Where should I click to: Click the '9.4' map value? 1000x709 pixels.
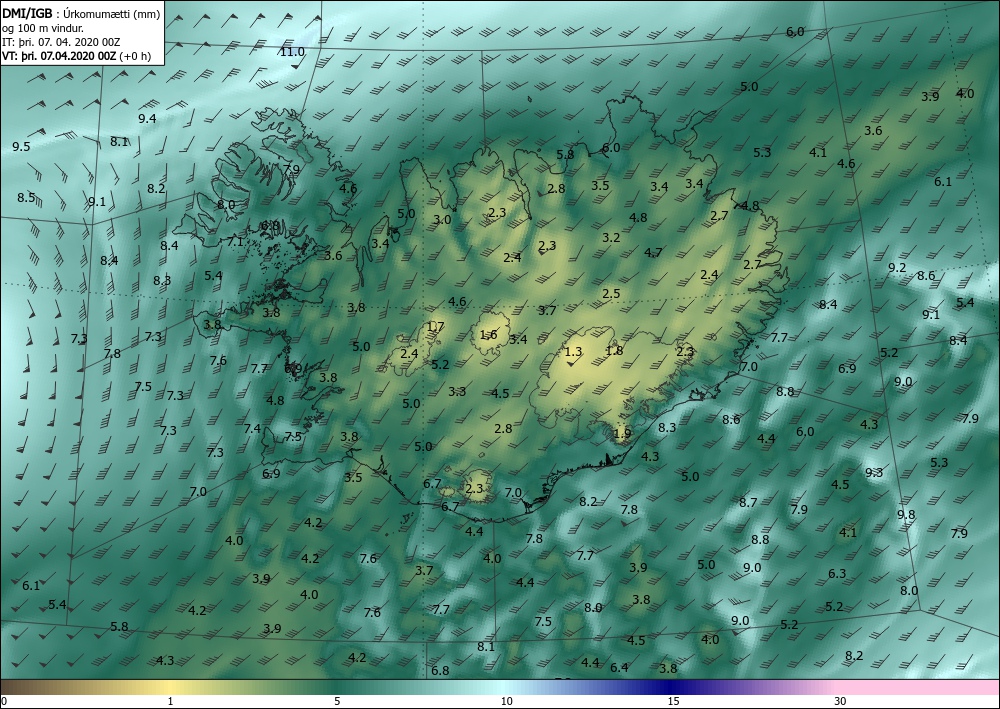pos(147,118)
